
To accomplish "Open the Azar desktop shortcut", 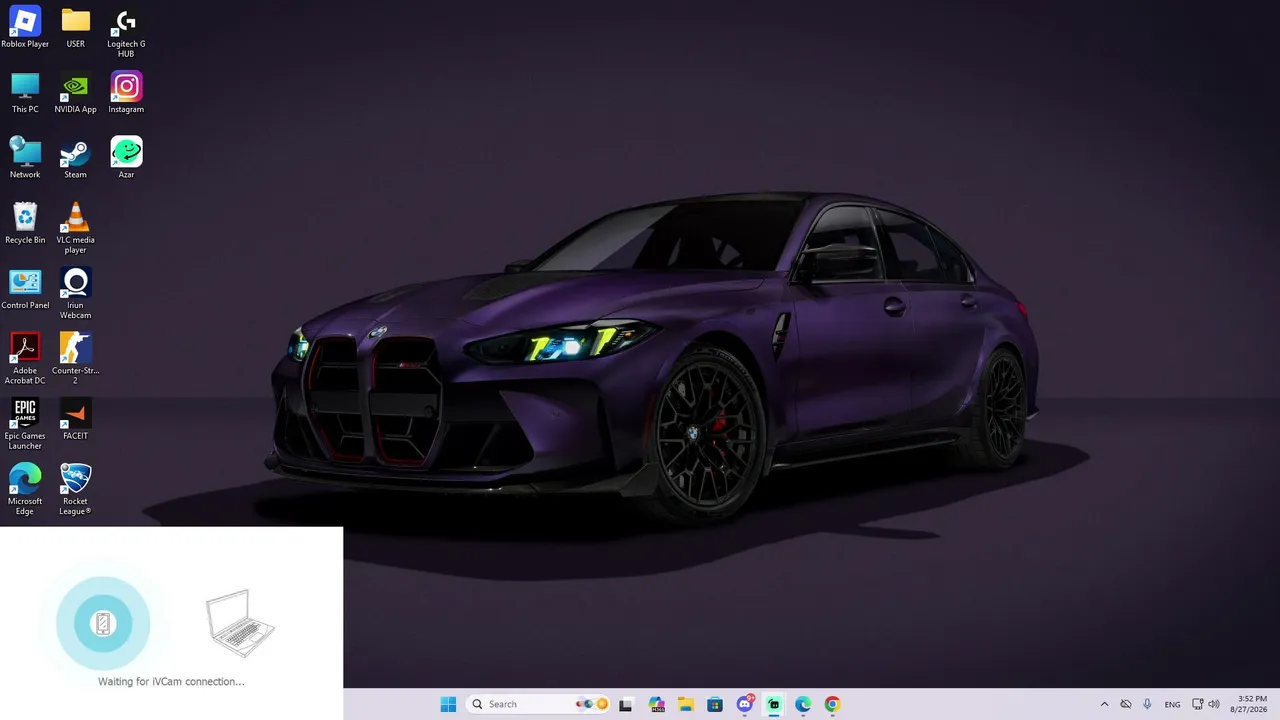I will point(126,157).
